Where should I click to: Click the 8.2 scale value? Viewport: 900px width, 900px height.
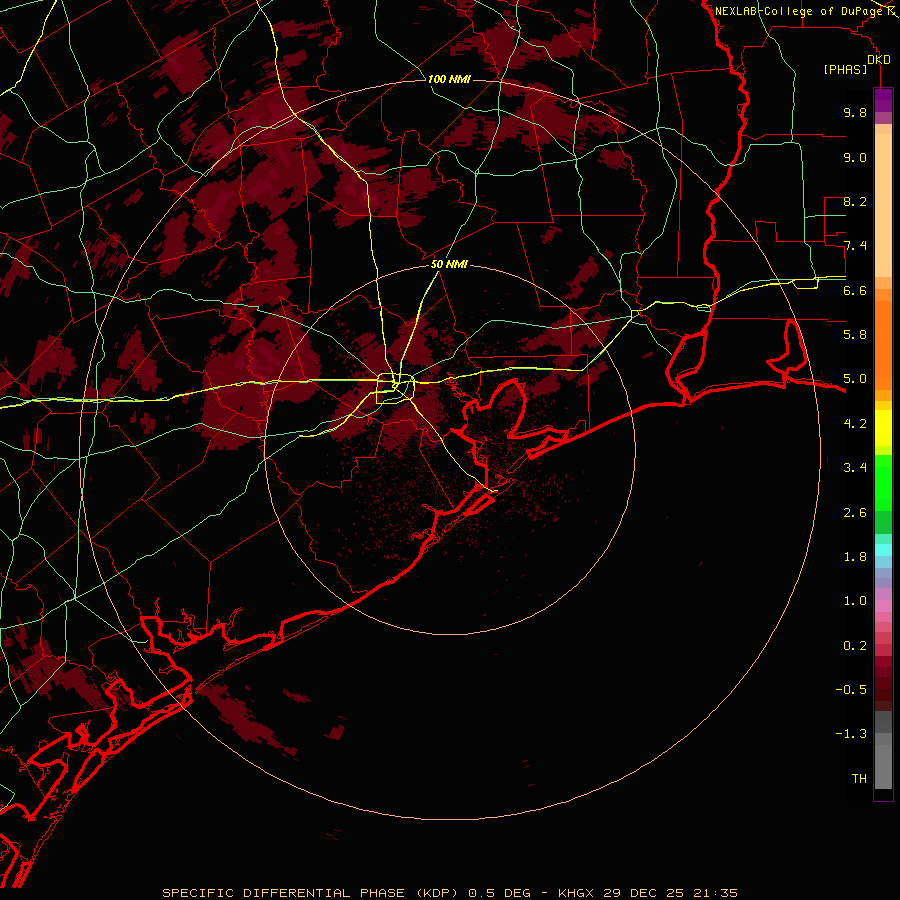click(855, 201)
